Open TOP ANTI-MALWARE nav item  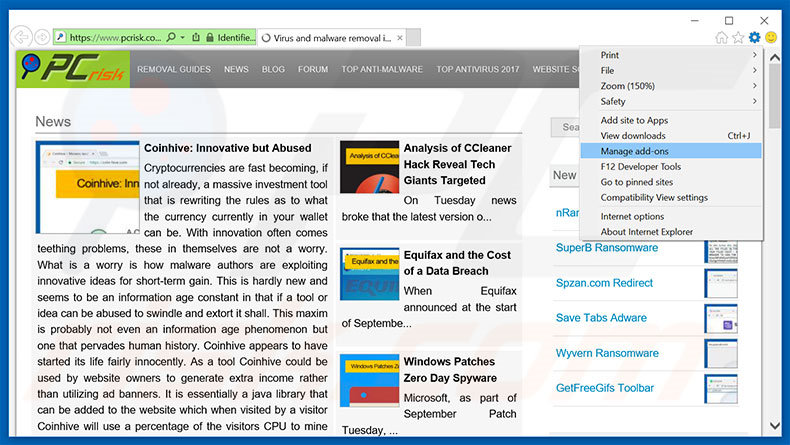pyautogui.click(x=382, y=69)
